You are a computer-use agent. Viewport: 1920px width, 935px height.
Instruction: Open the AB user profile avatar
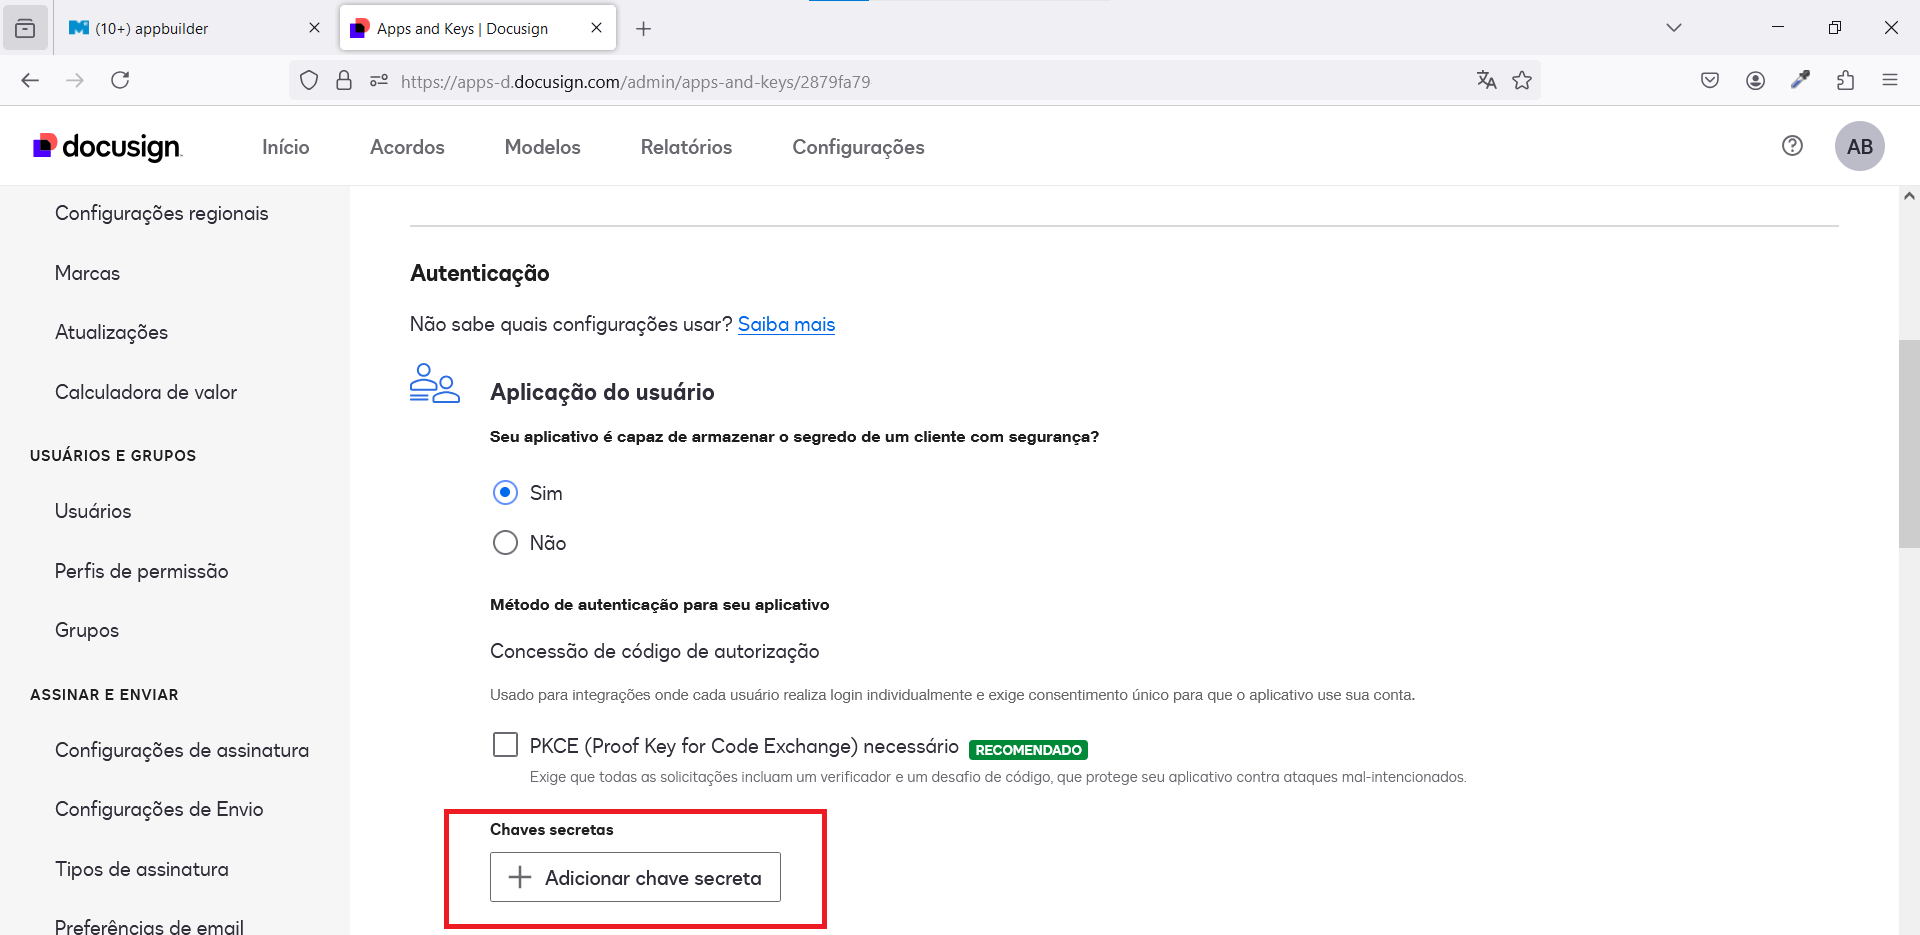pos(1859,147)
